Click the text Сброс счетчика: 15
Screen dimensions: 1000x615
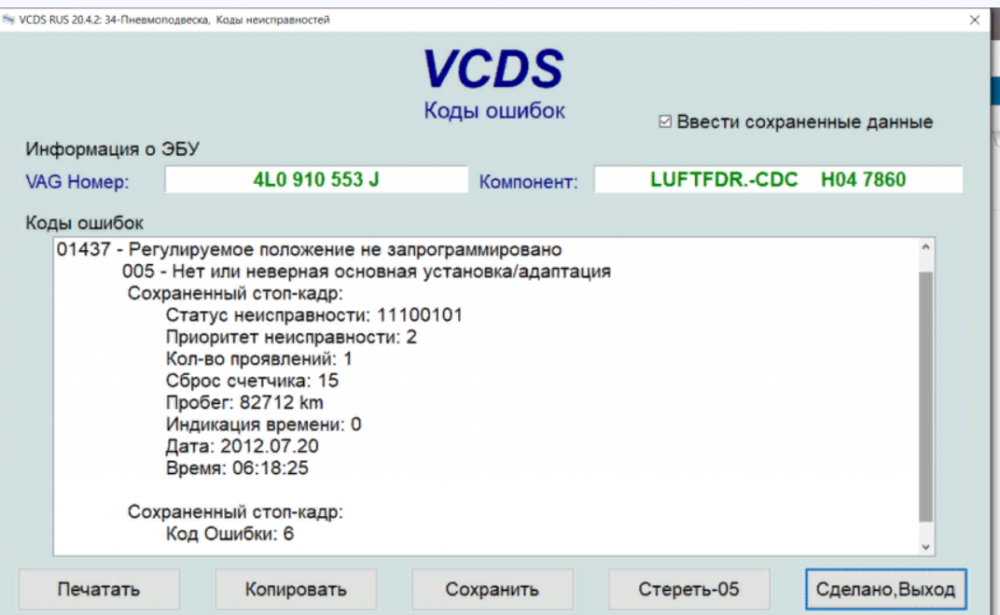252,381
